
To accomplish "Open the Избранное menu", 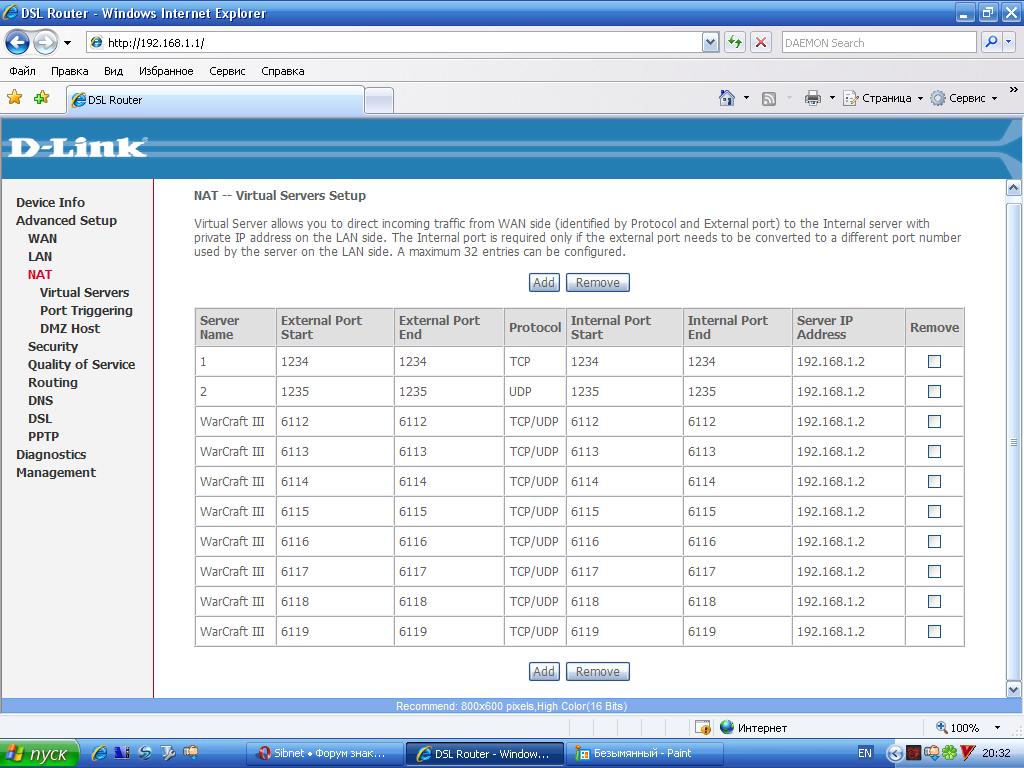I will (166, 71).
